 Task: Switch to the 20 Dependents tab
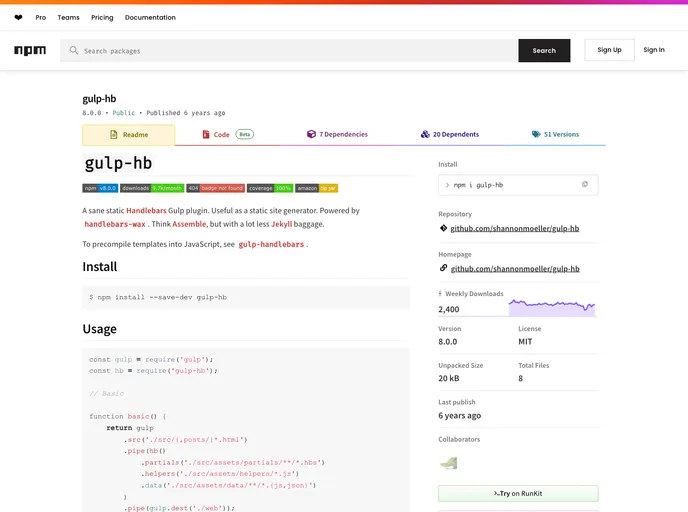point(450,134)
